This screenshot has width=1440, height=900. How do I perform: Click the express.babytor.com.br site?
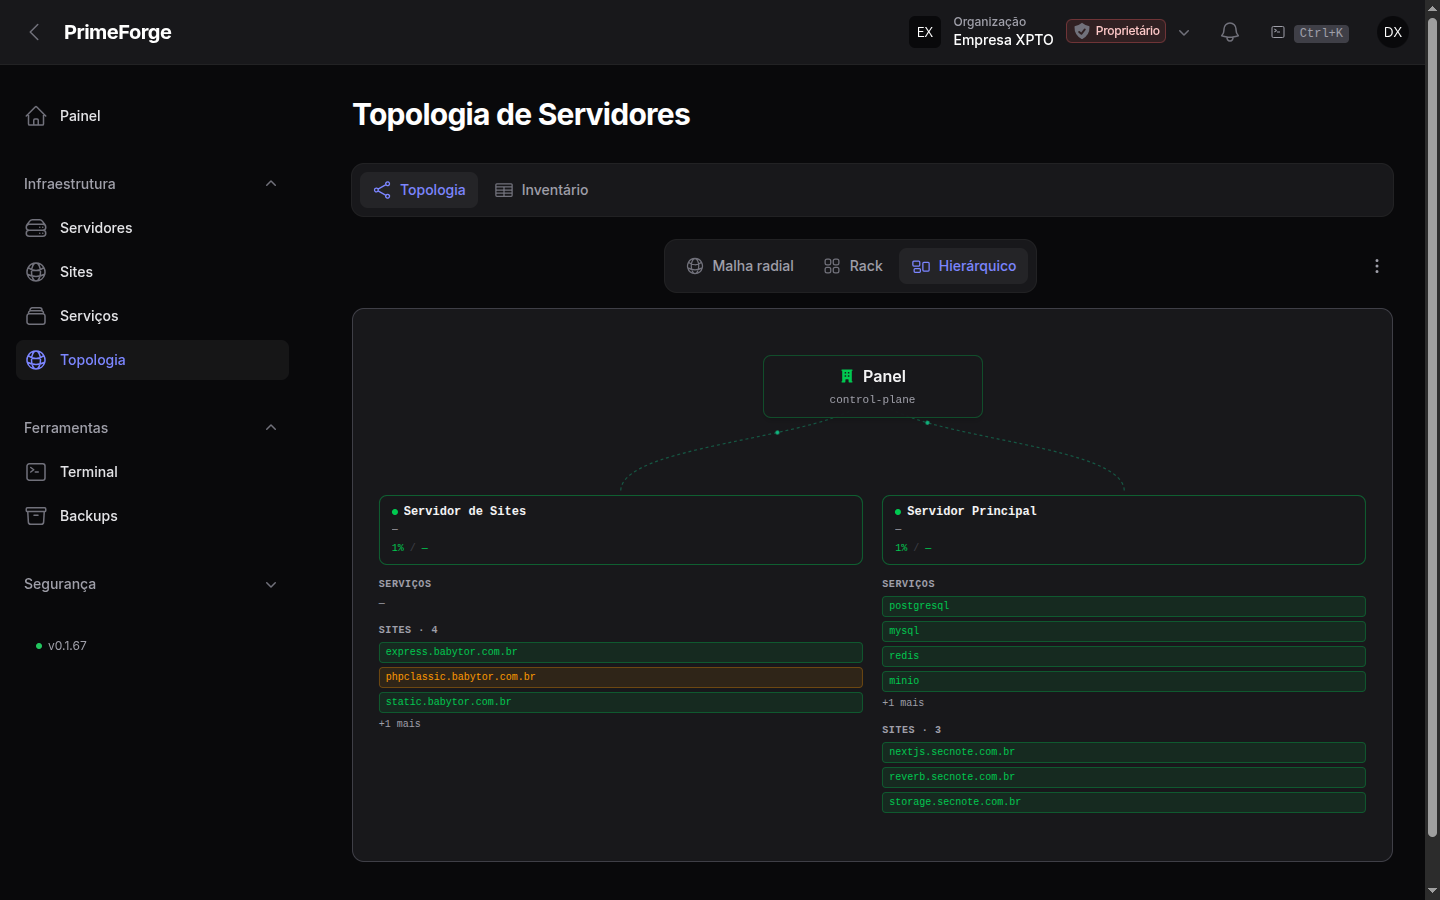(621, 652)
